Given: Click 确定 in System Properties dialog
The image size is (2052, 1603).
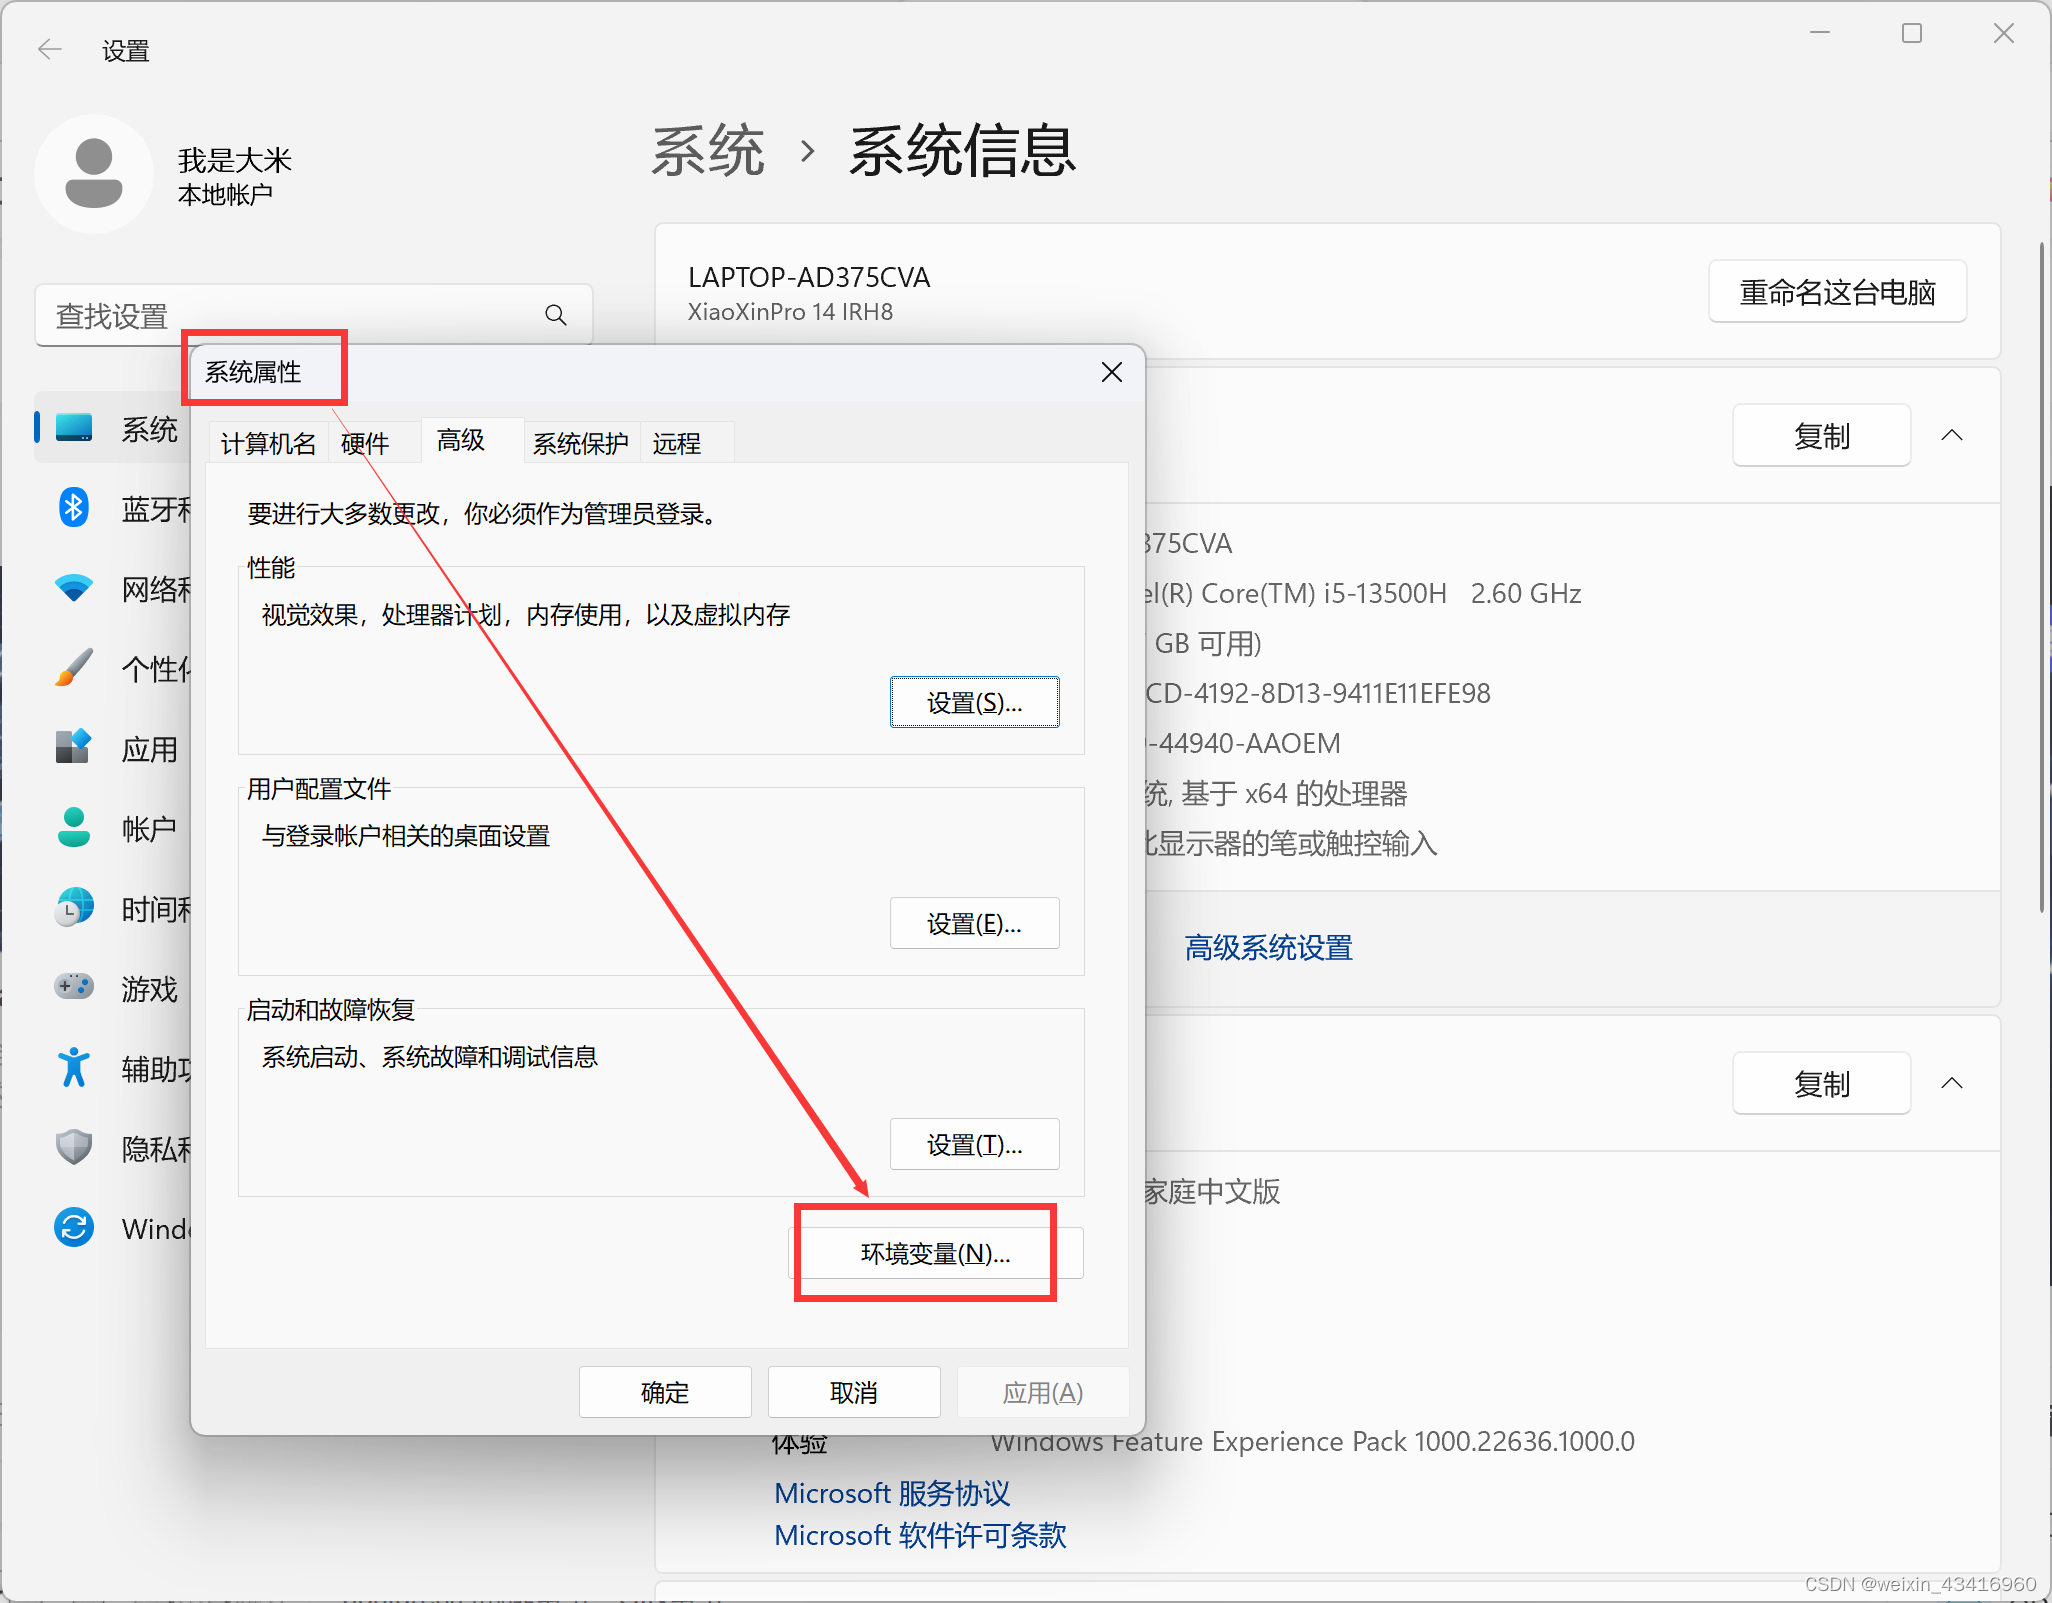Looking at the screenshot, I should pyautogui.click(x=665, y=1392).
